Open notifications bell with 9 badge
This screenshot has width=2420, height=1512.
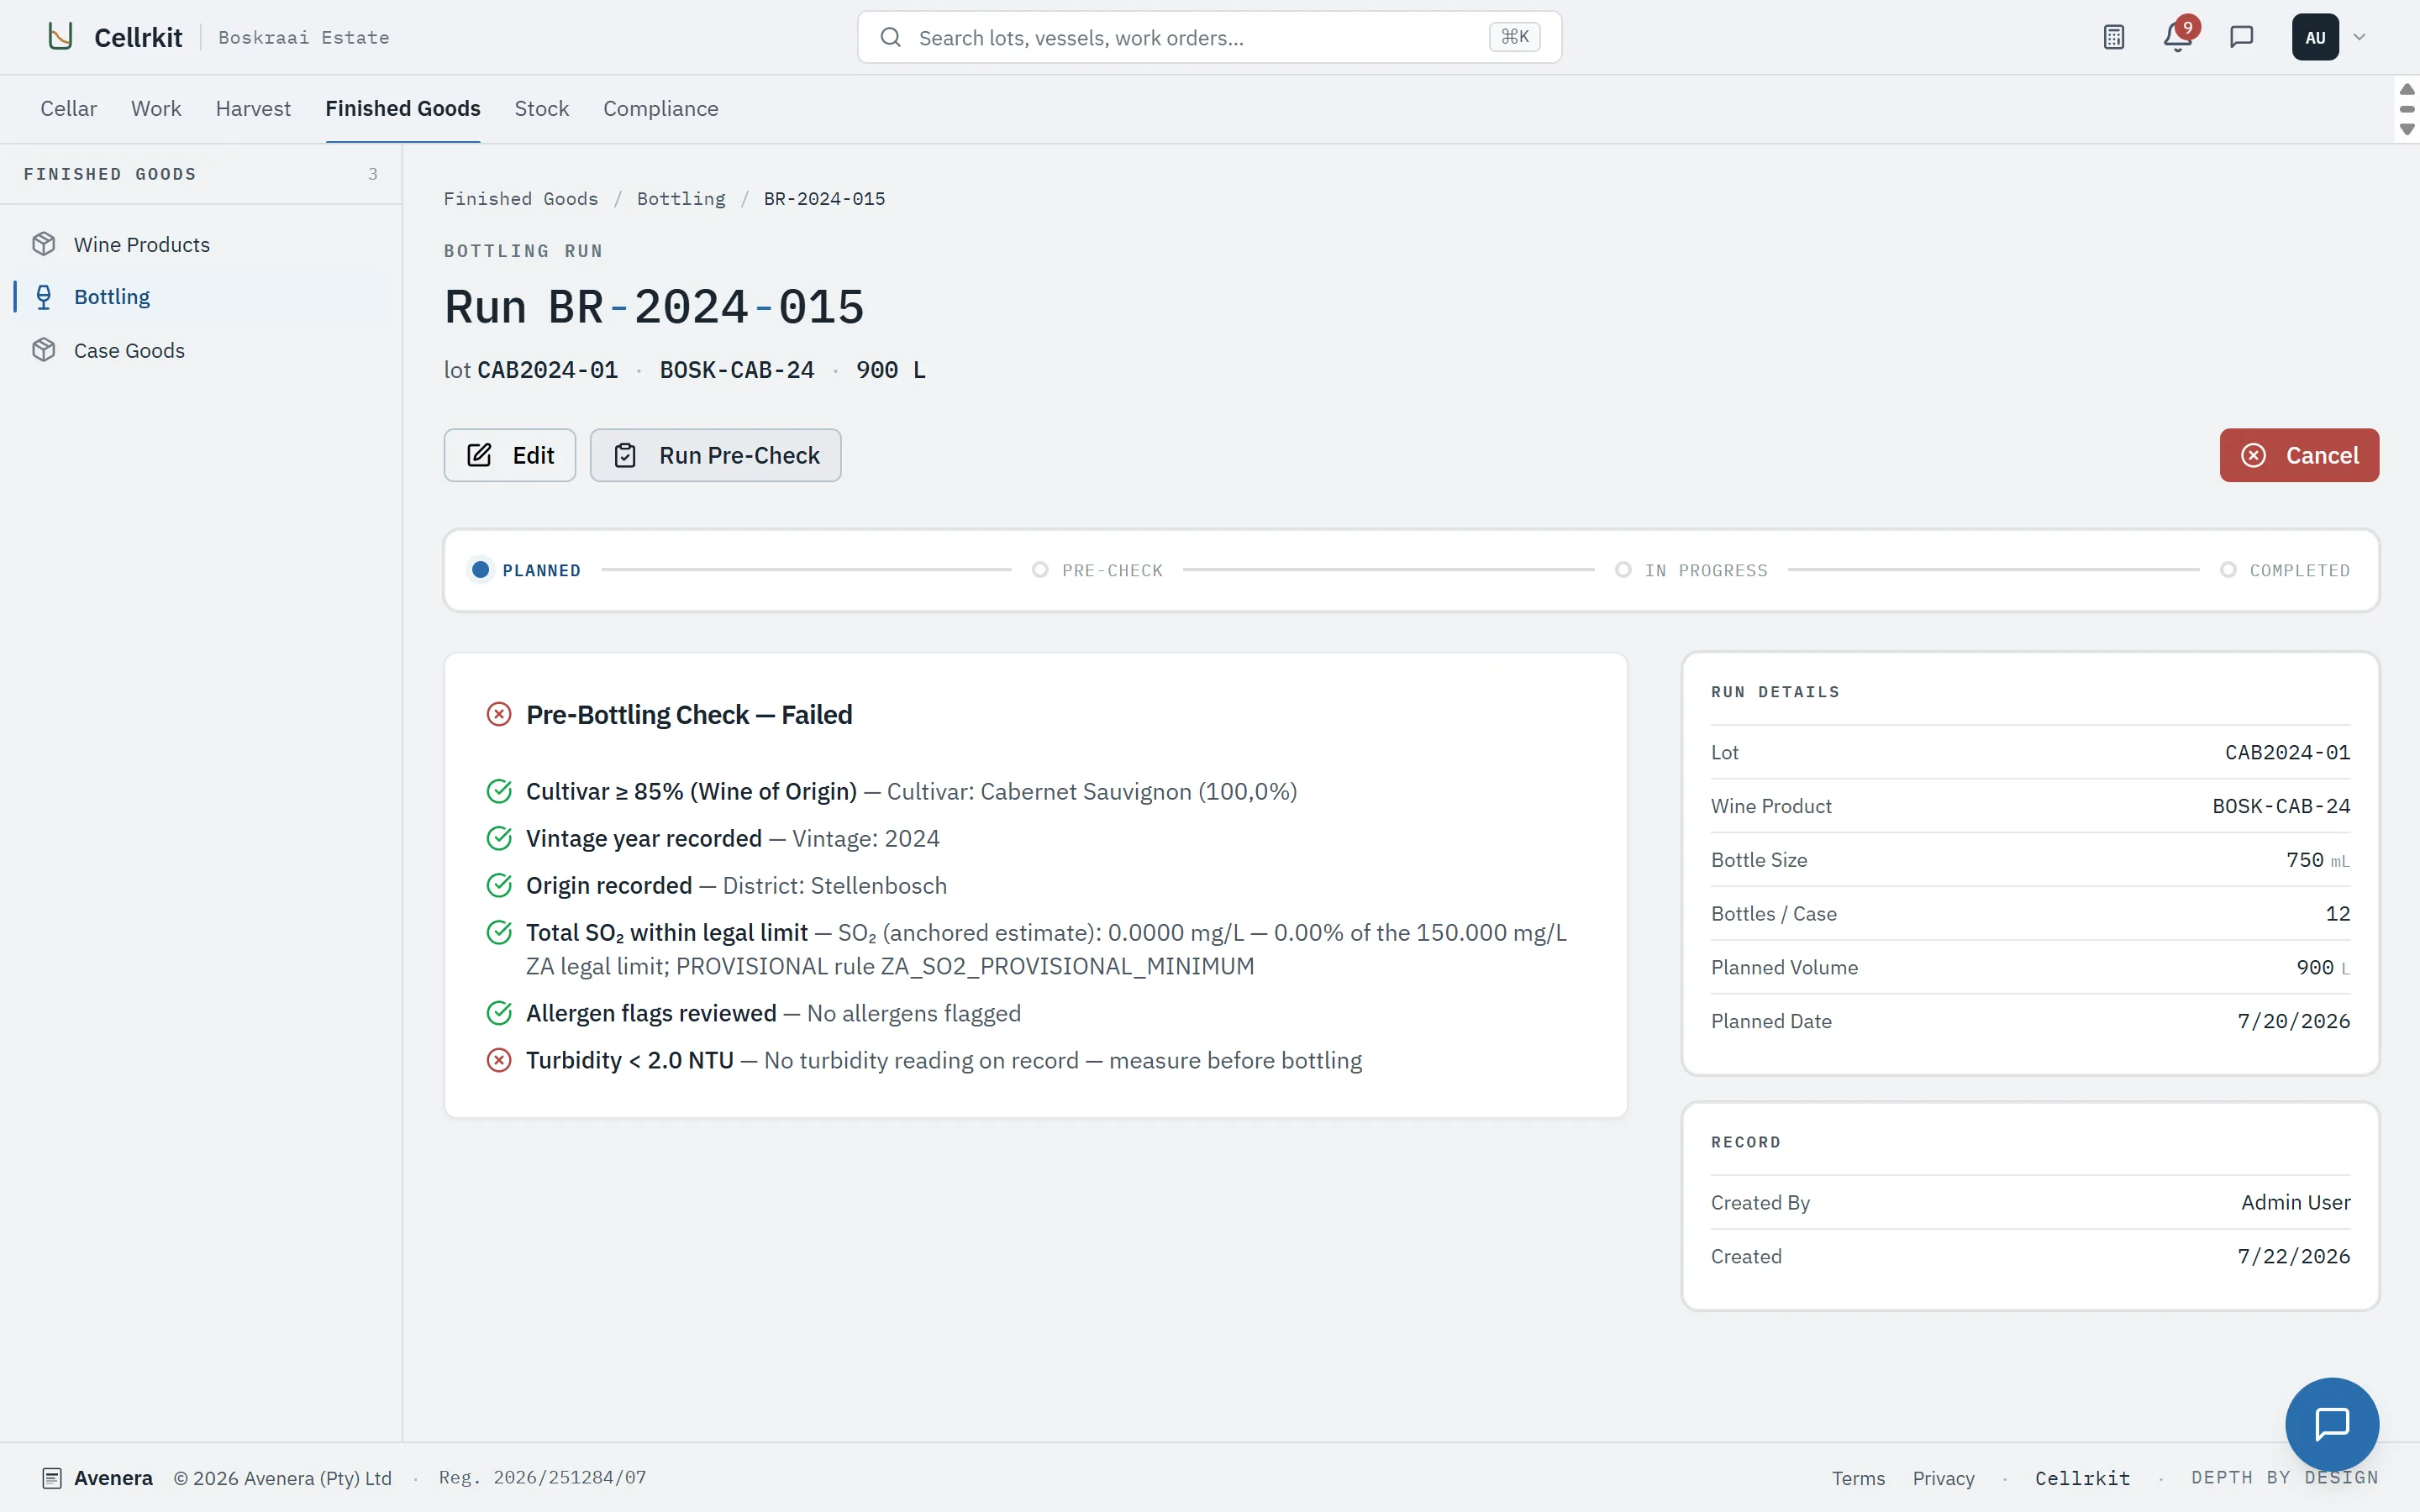tap(2177, 37)
